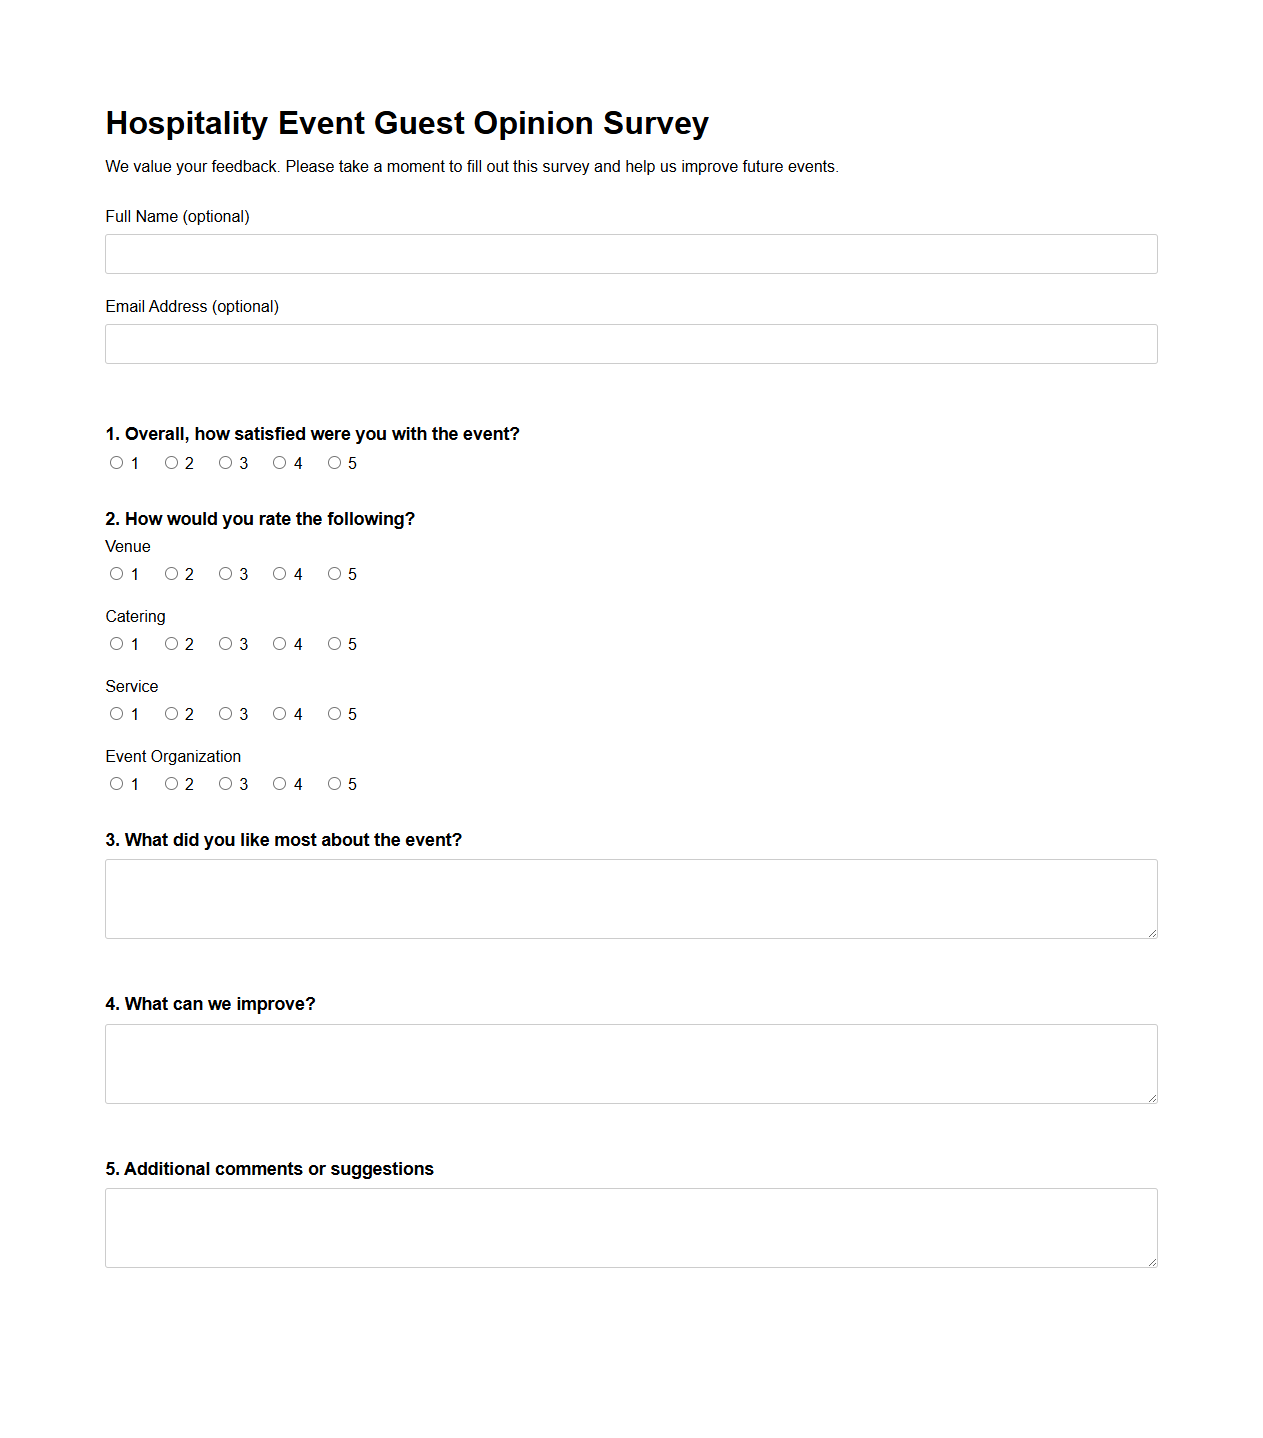Screen dimensions: 1263x1438
Task: Select rating 3 for overall event satisfaction
Action: tap(225, 463)
